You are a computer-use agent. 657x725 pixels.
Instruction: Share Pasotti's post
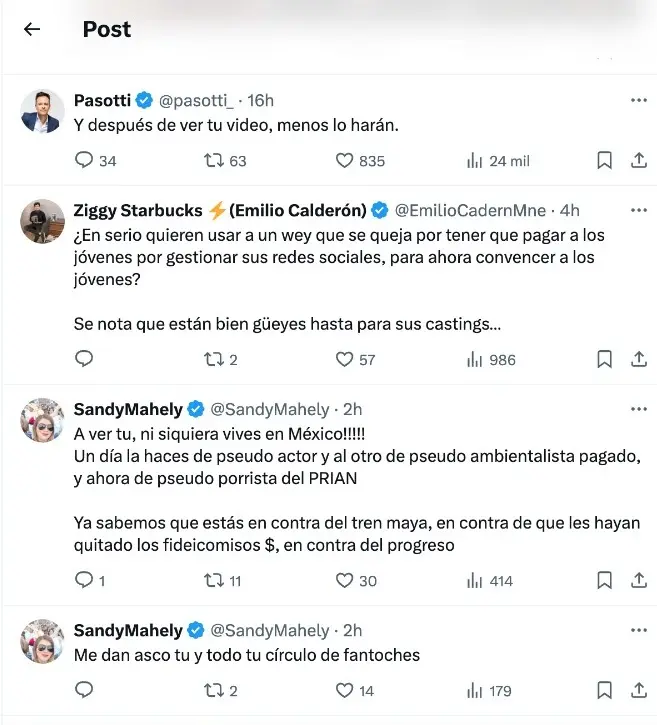click(639, 160)
